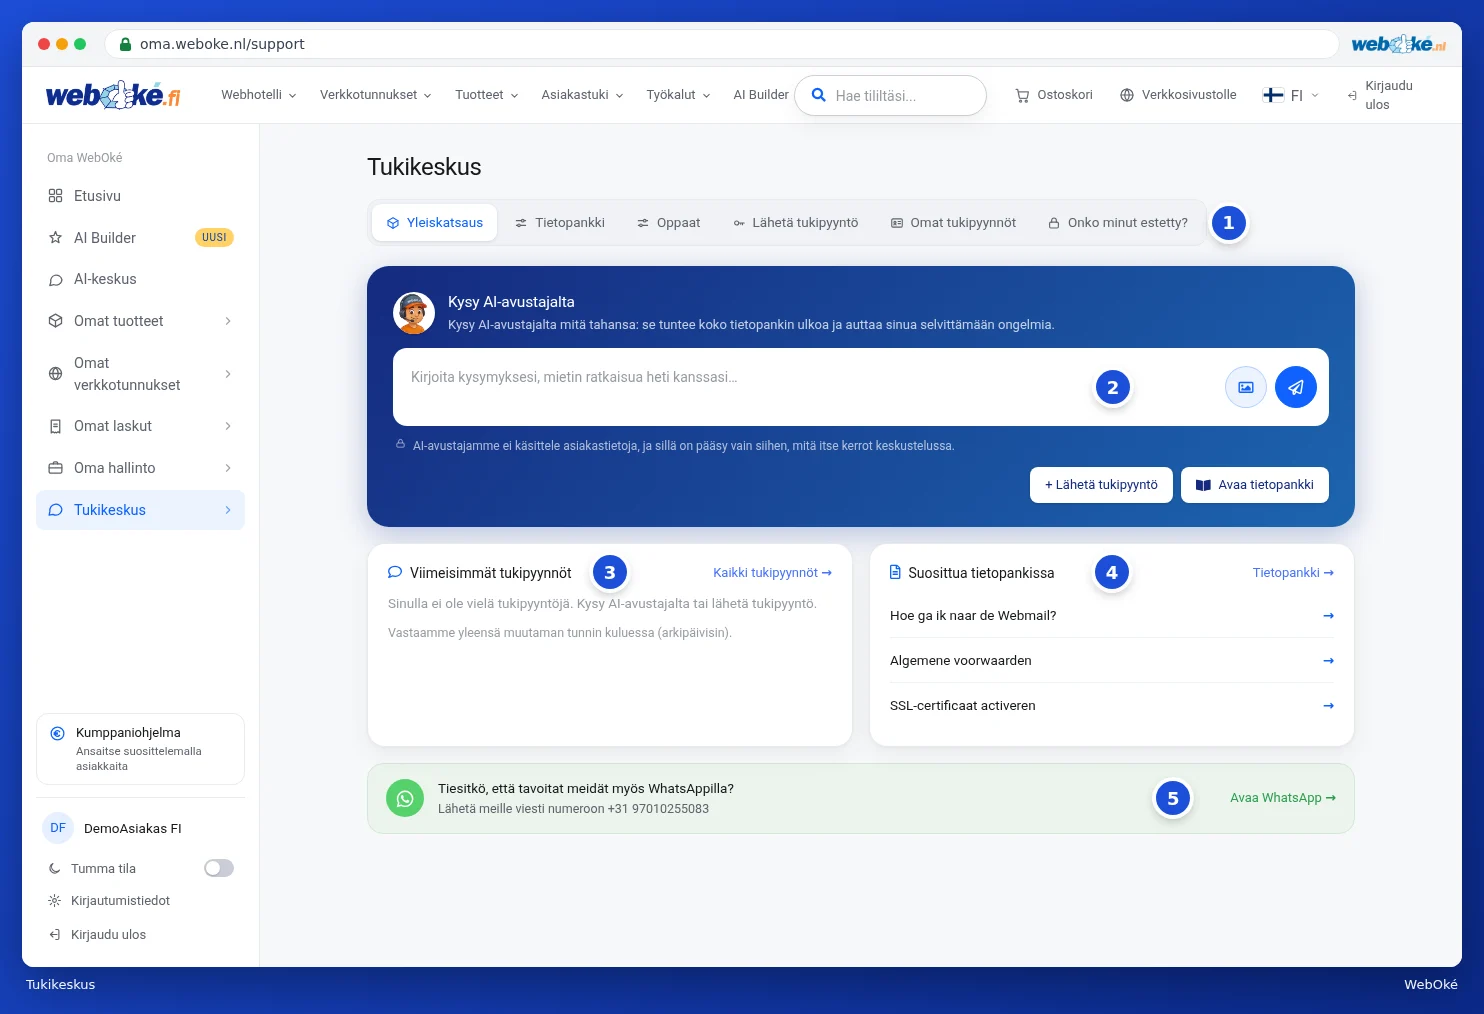The width and height of the screenshot is (1484, 1014).
Task: Switch to the Tietopankki tab
Action: pyautogui.click(x=560, y=223)
